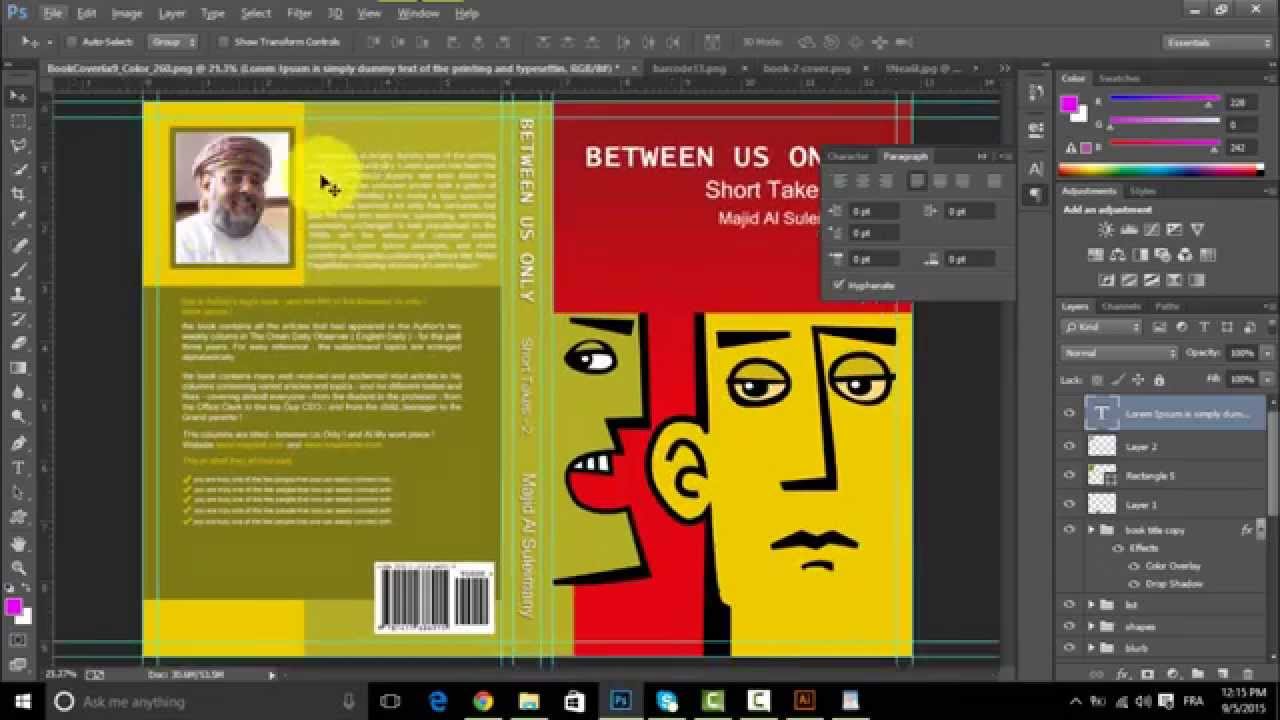Select the Zoom tool in toolbox
1280x720 pixels.
point(18,568)
